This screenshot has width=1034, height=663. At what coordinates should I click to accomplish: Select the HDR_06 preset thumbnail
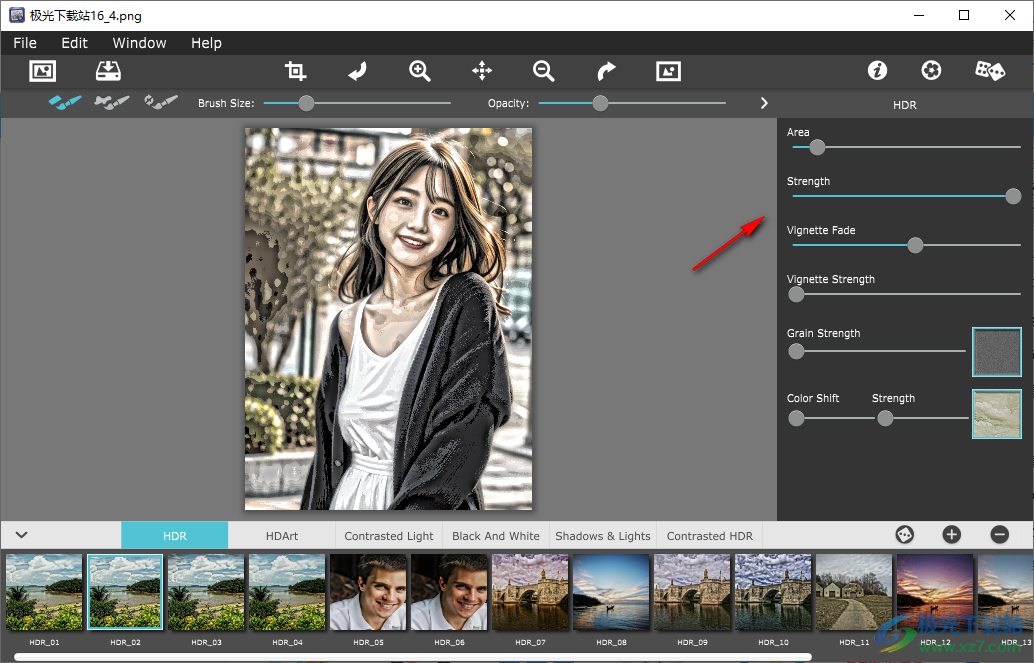449,592
